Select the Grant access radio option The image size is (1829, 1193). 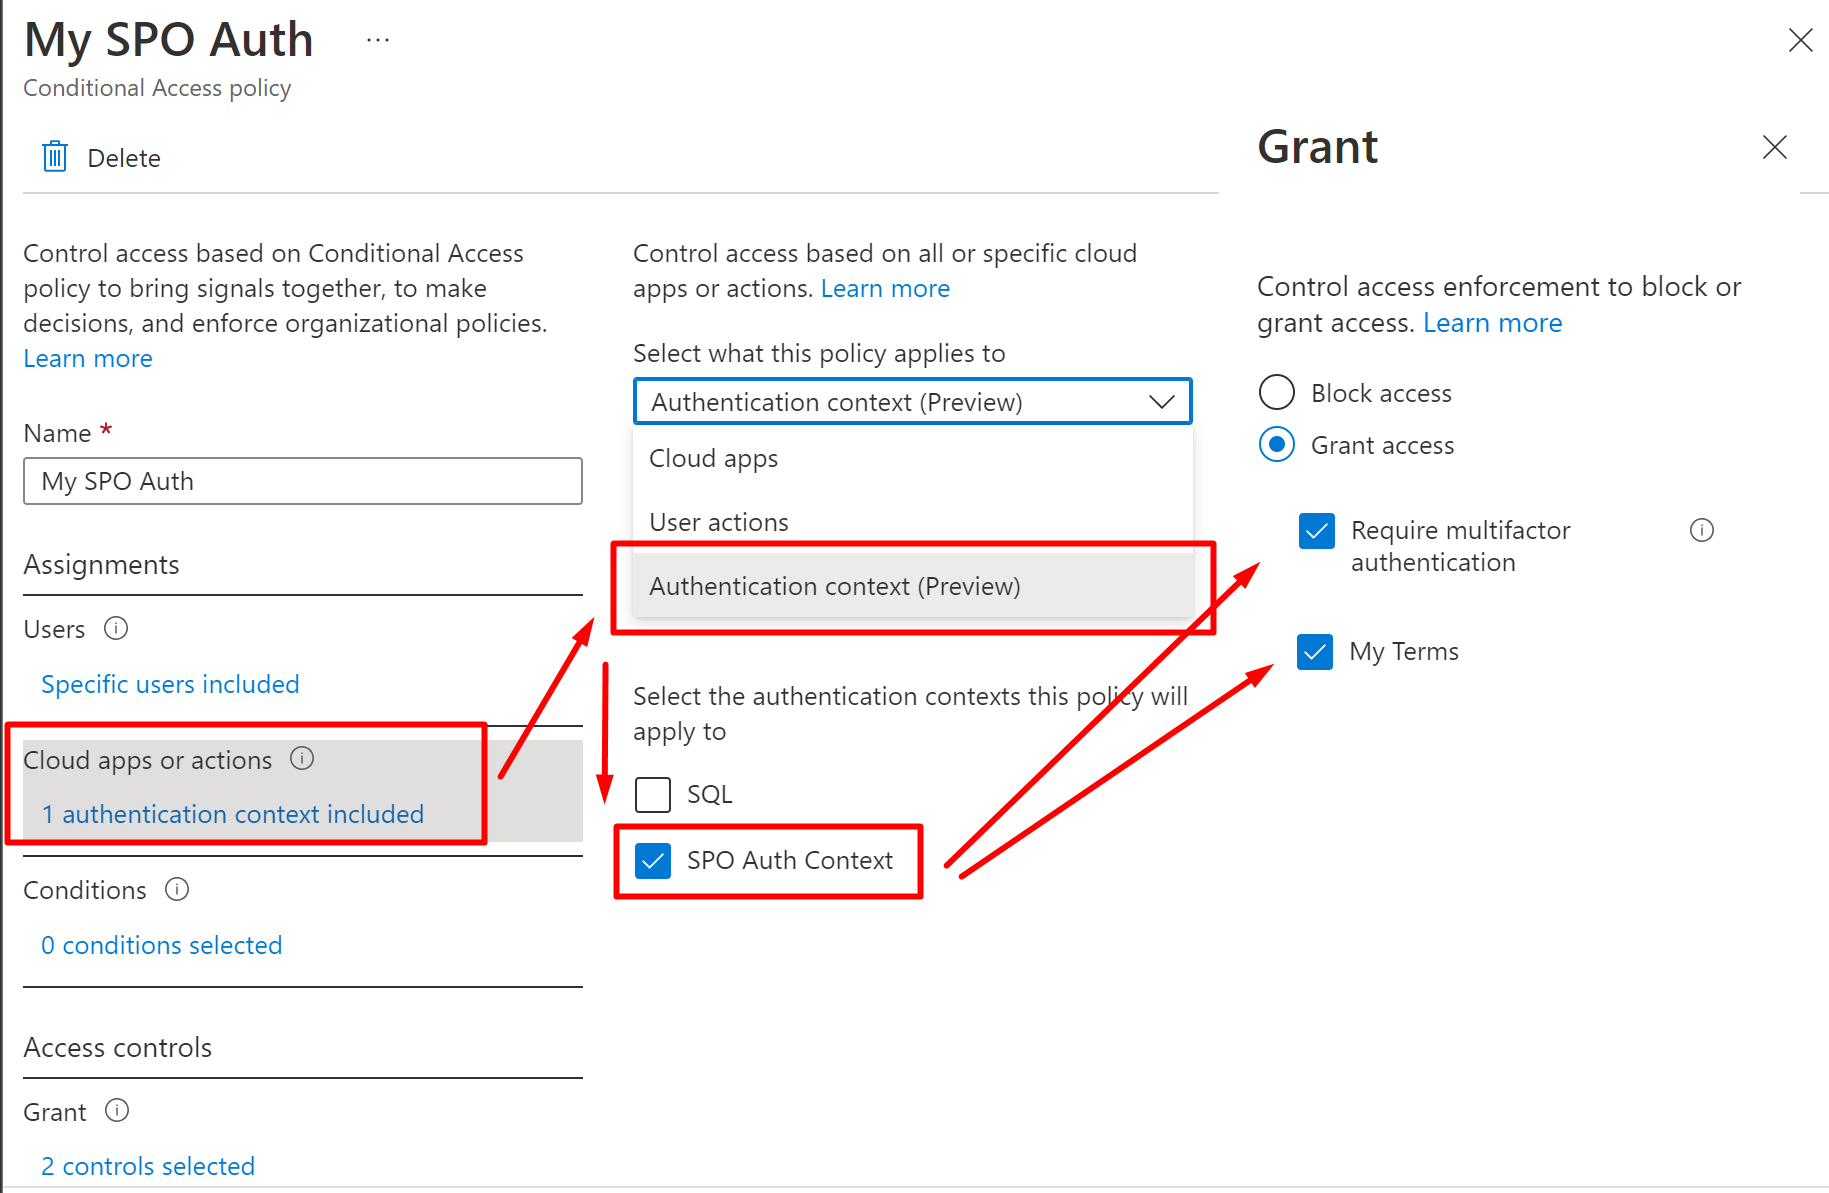(1277, 444)
